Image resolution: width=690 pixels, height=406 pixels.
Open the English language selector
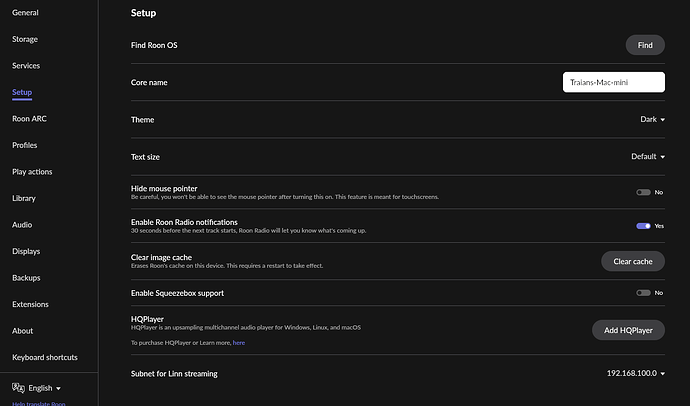pyautogui.click(x=45, y=387)
